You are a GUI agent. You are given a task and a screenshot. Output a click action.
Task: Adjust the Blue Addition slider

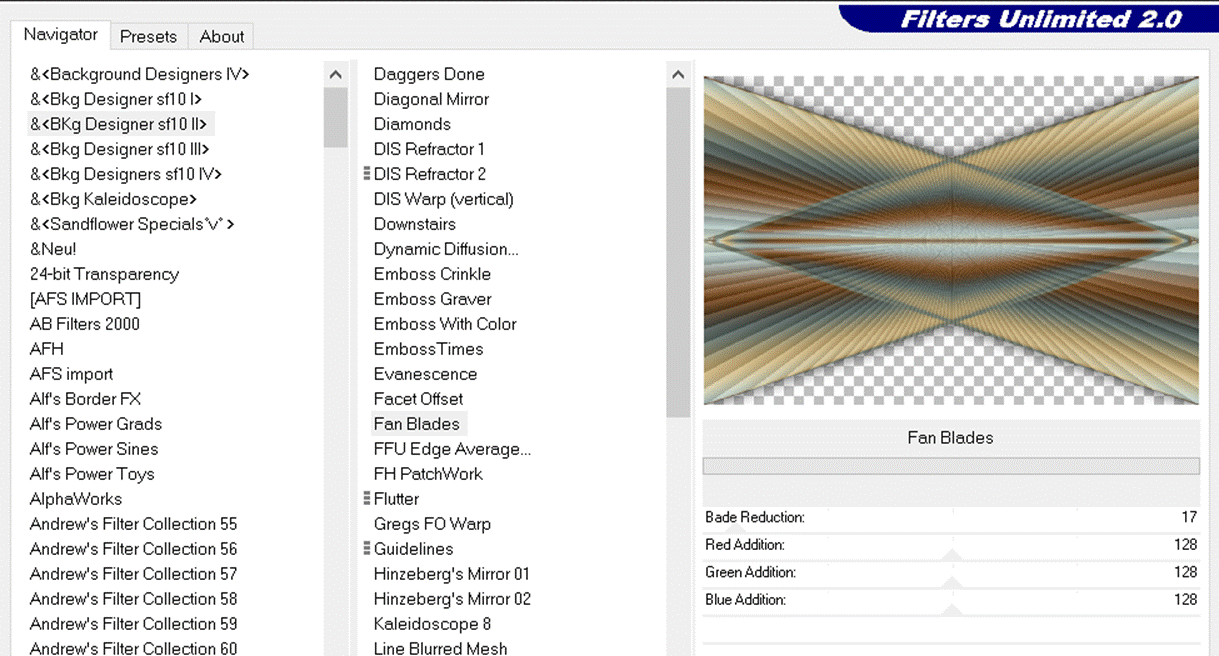tap(951, 608)
